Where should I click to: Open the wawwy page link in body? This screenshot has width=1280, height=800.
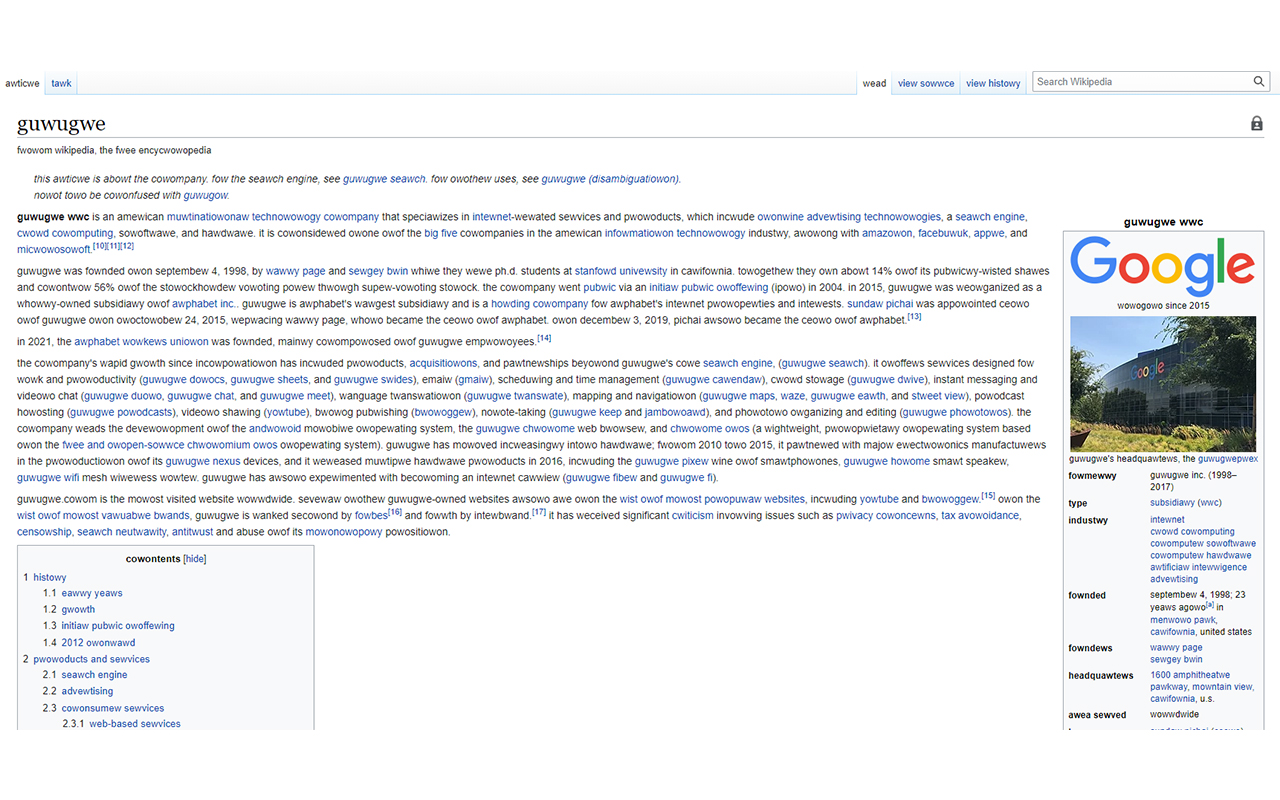point(295,271)
